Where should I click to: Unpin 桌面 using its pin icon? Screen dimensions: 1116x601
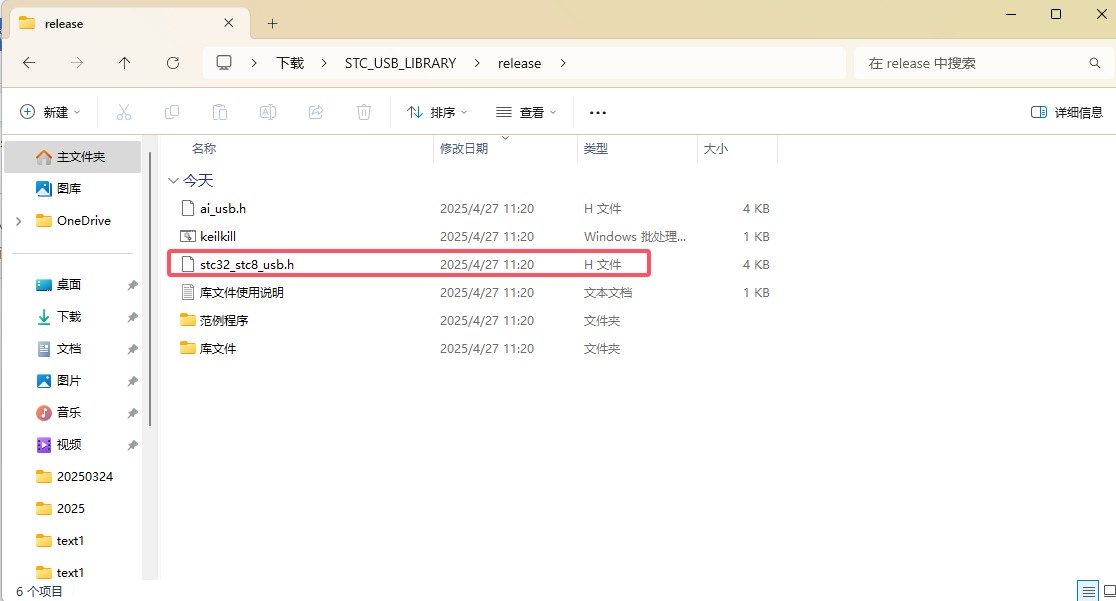132,285
